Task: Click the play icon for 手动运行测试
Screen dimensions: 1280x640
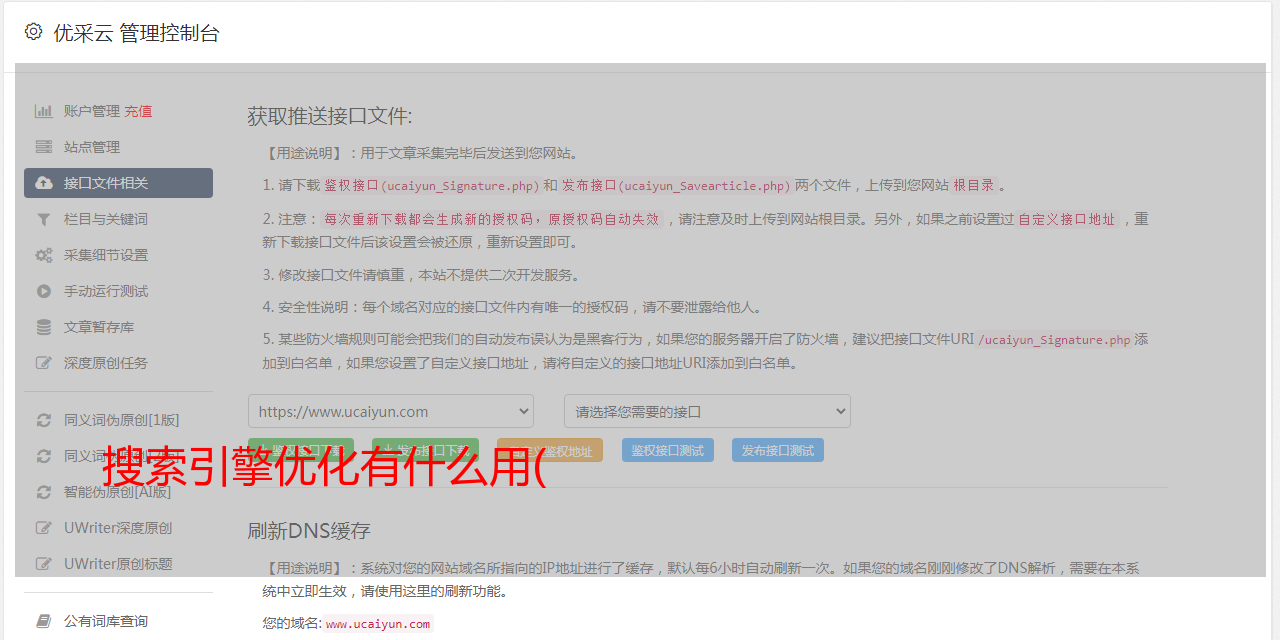Action: click(44, 291)
